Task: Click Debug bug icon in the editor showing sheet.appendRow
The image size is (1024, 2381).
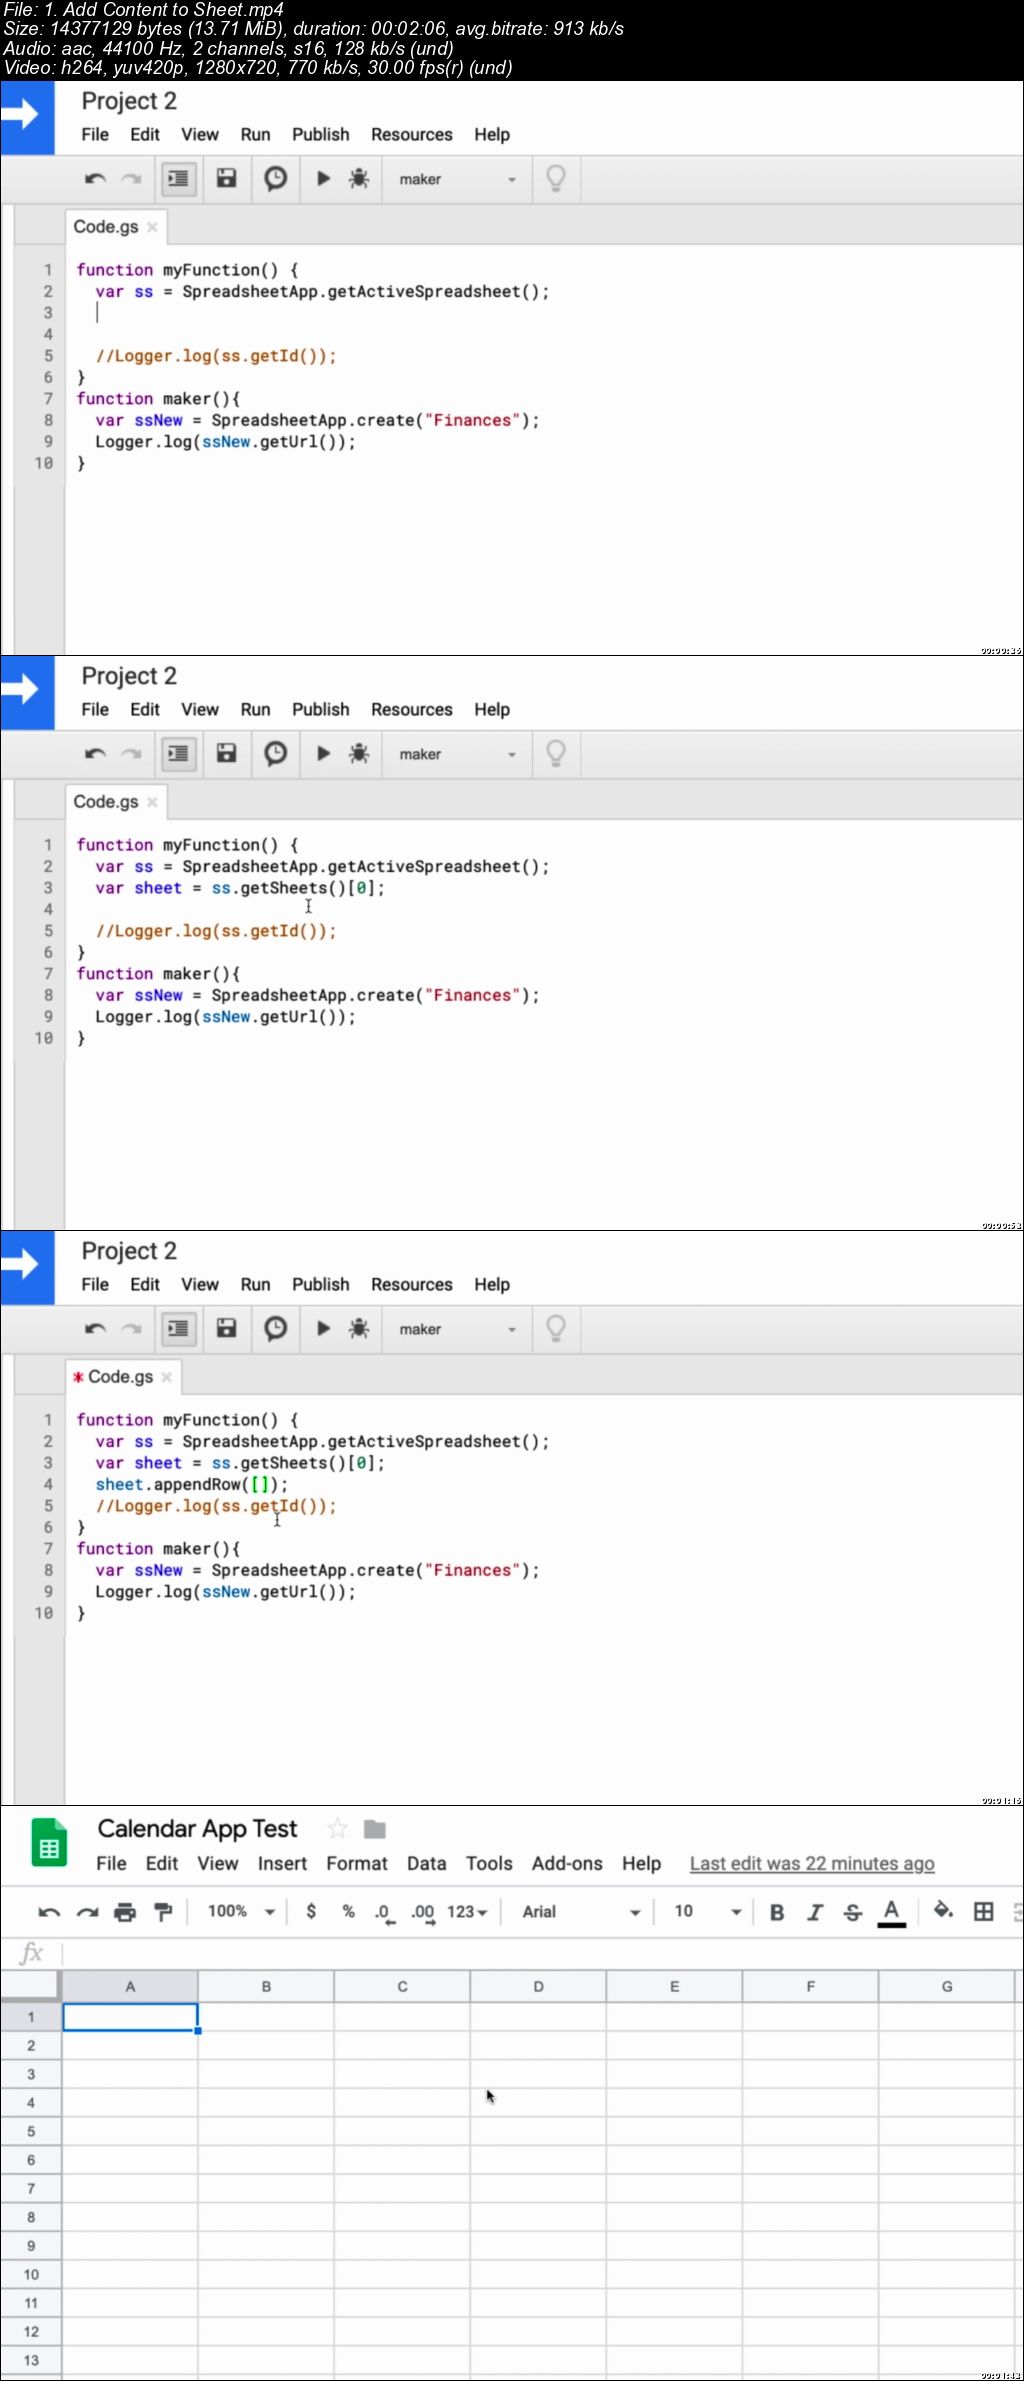Action: 359,1328
